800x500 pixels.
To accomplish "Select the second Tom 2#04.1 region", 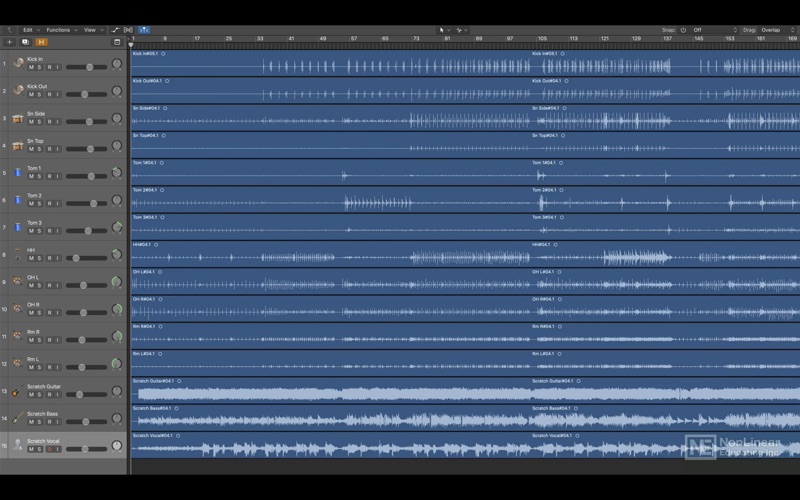I will (x=665, y=199).
